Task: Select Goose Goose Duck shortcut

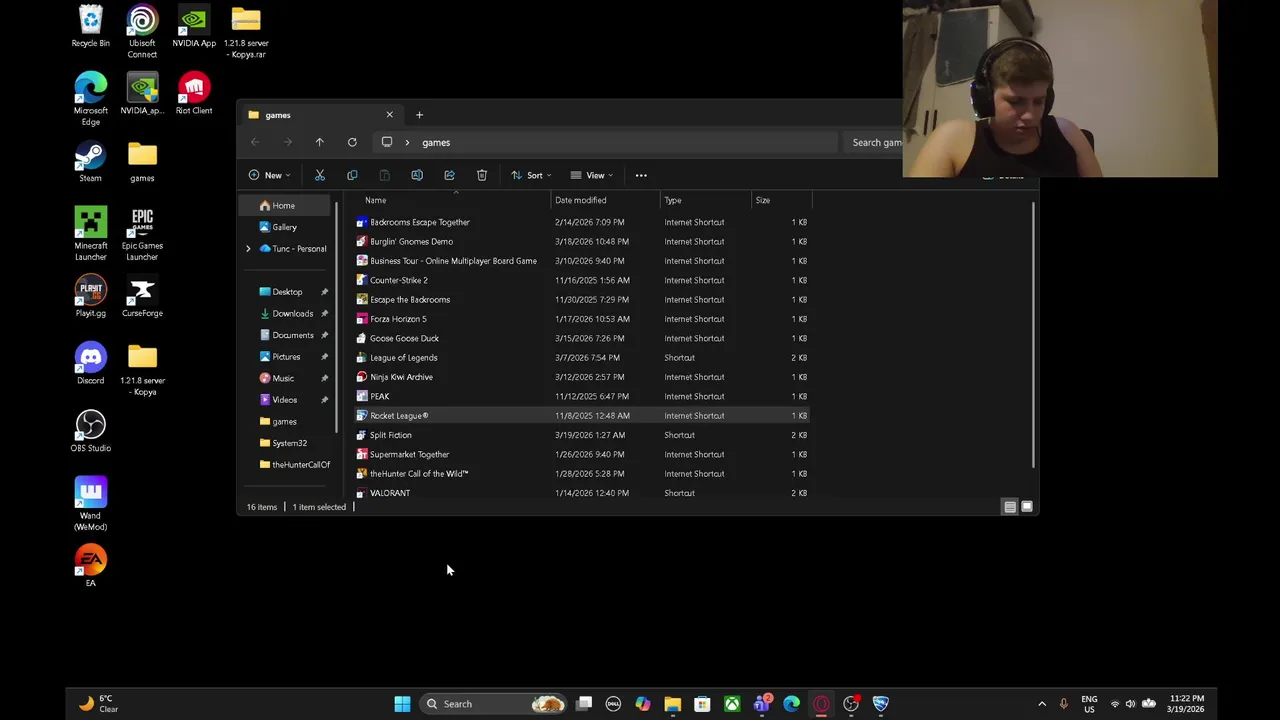Action: click(582, 338)
